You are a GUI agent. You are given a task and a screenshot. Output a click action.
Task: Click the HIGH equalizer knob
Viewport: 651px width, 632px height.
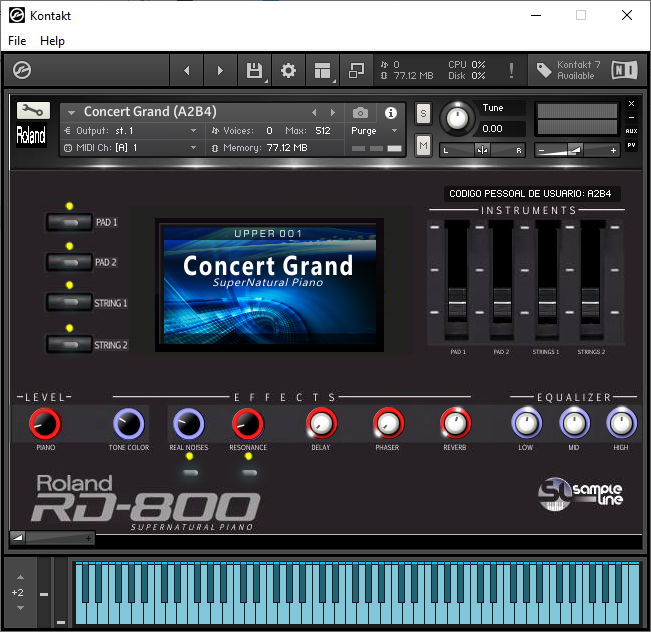pyautogui.click(x=621, y=423)
